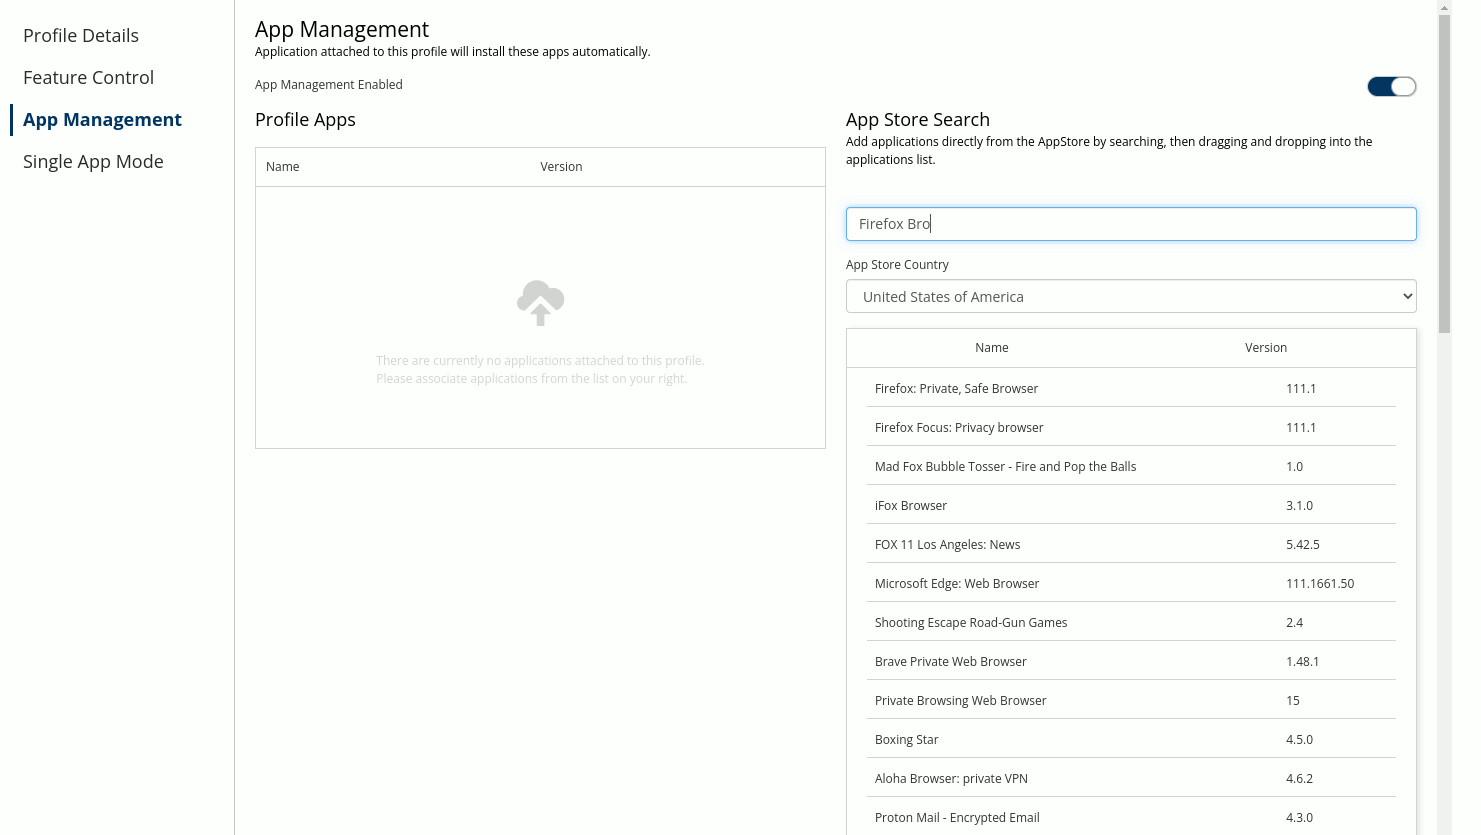Select the Boxing Star app entry
1481x835 pixels.
point(906,739)
